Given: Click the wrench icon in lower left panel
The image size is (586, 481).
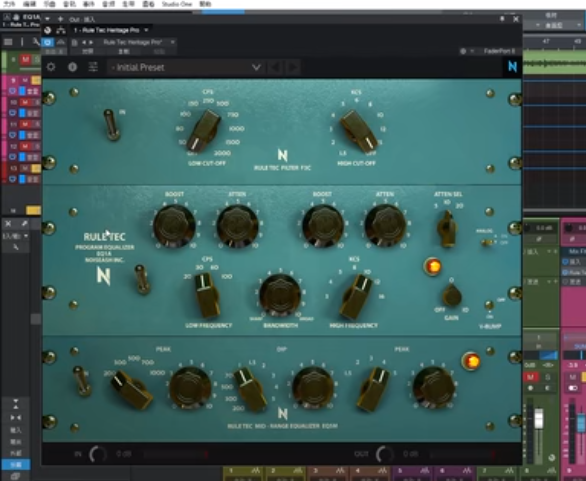Looking at the screenshot, I should (x=15, y=247).
